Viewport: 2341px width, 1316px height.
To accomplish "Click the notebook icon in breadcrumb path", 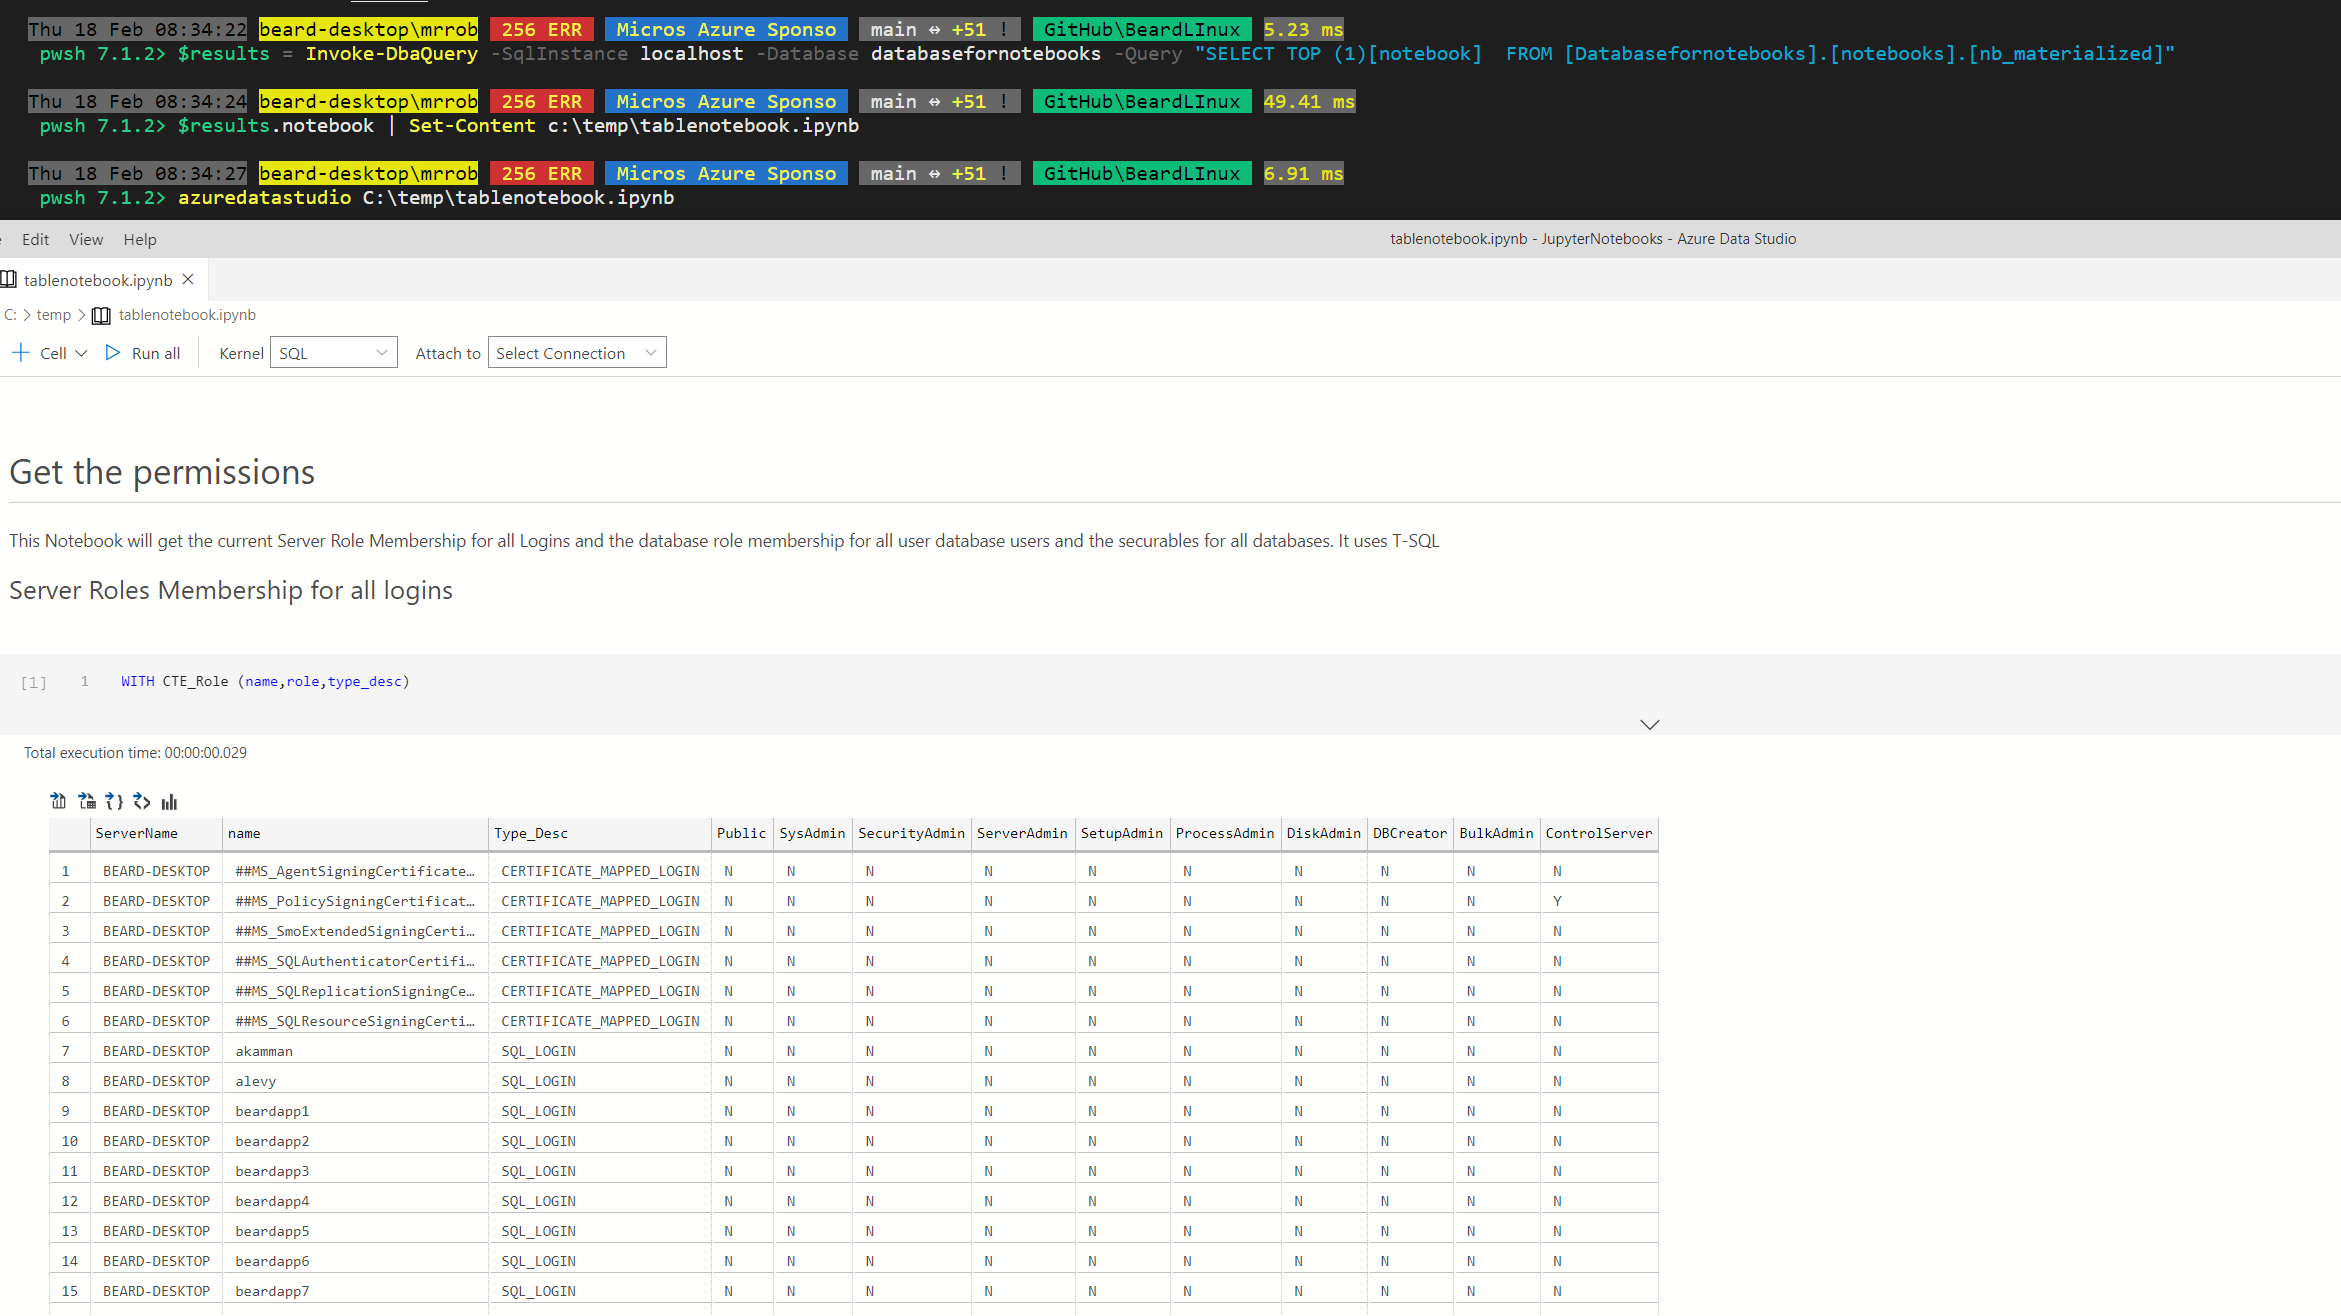I will click(x=101, y=316).
